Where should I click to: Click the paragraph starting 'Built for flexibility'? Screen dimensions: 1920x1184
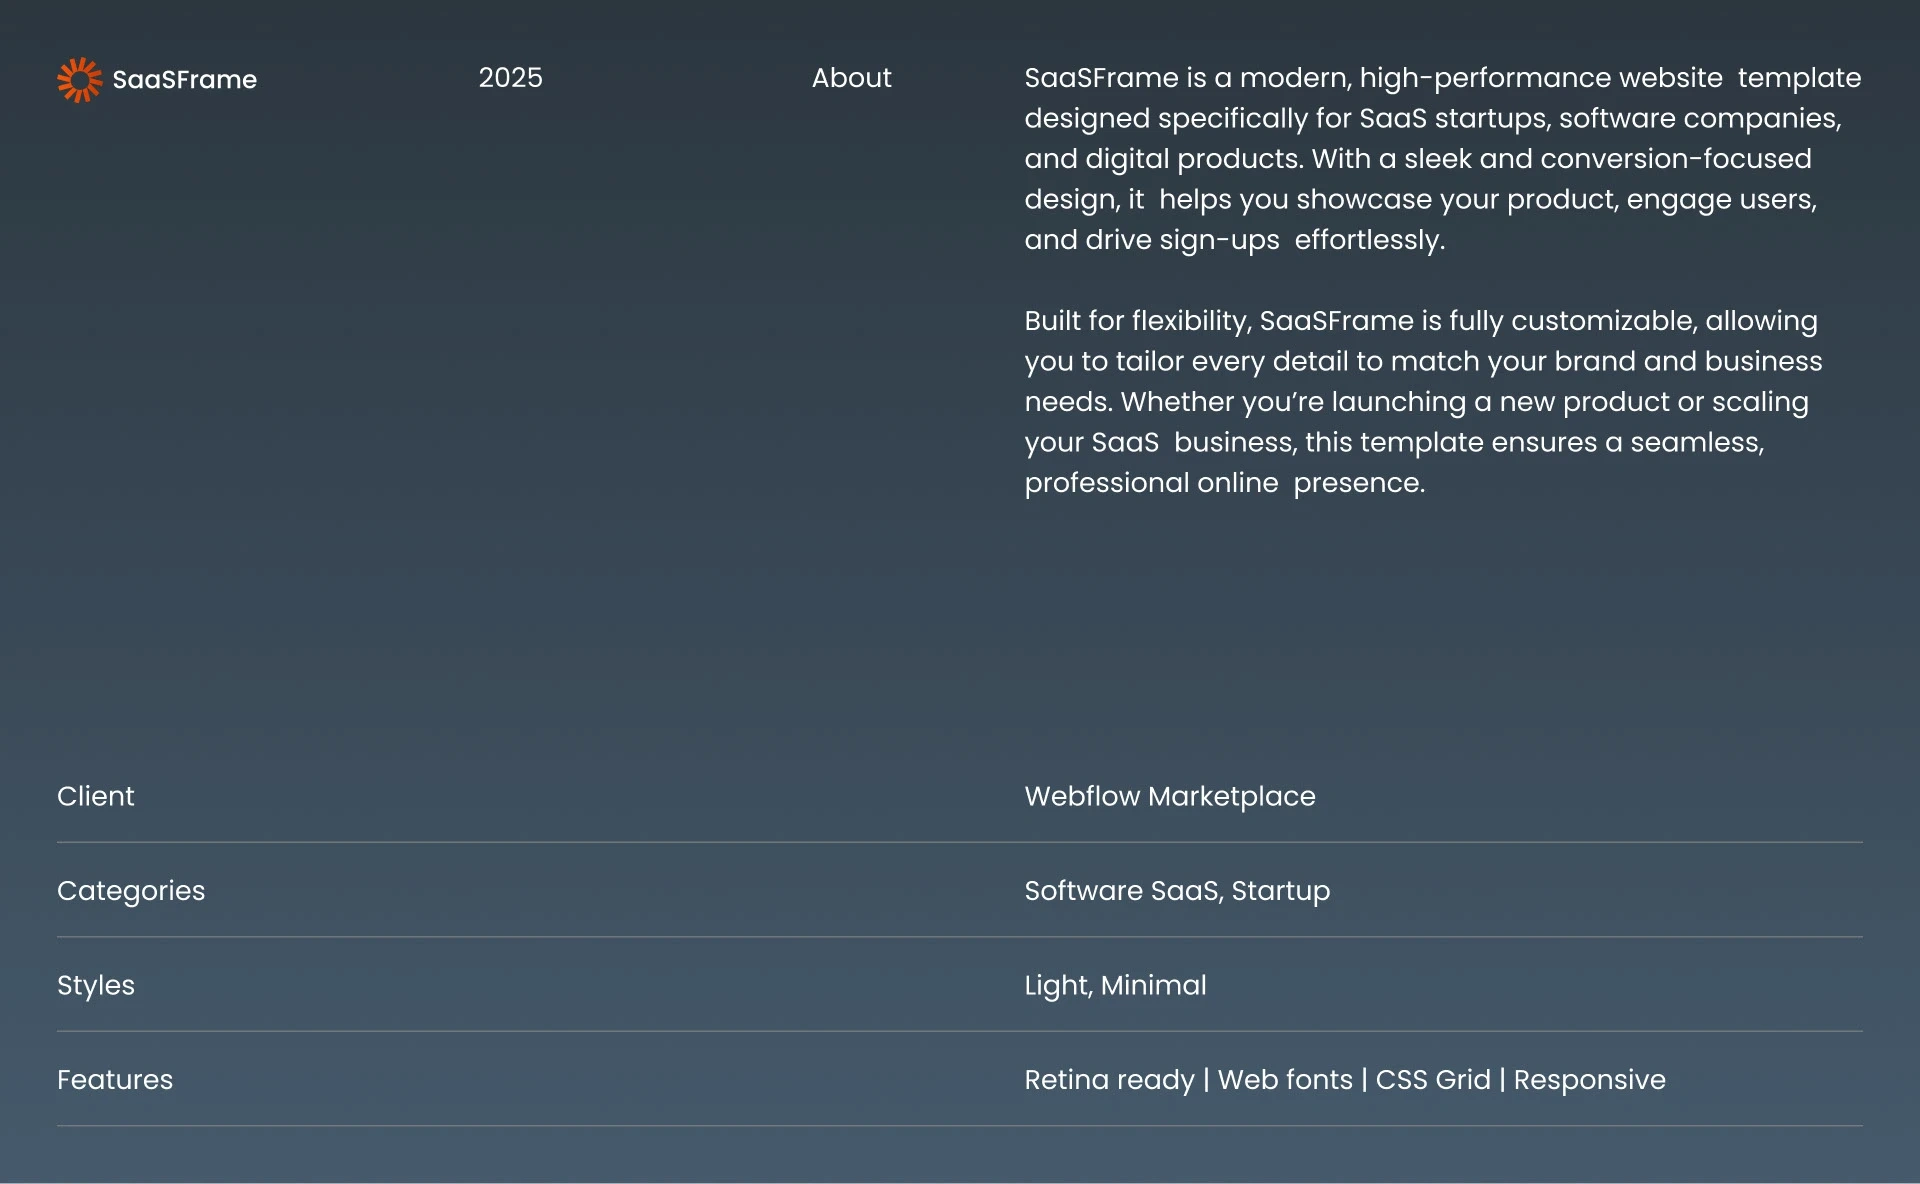click(x=1423, y=402)
